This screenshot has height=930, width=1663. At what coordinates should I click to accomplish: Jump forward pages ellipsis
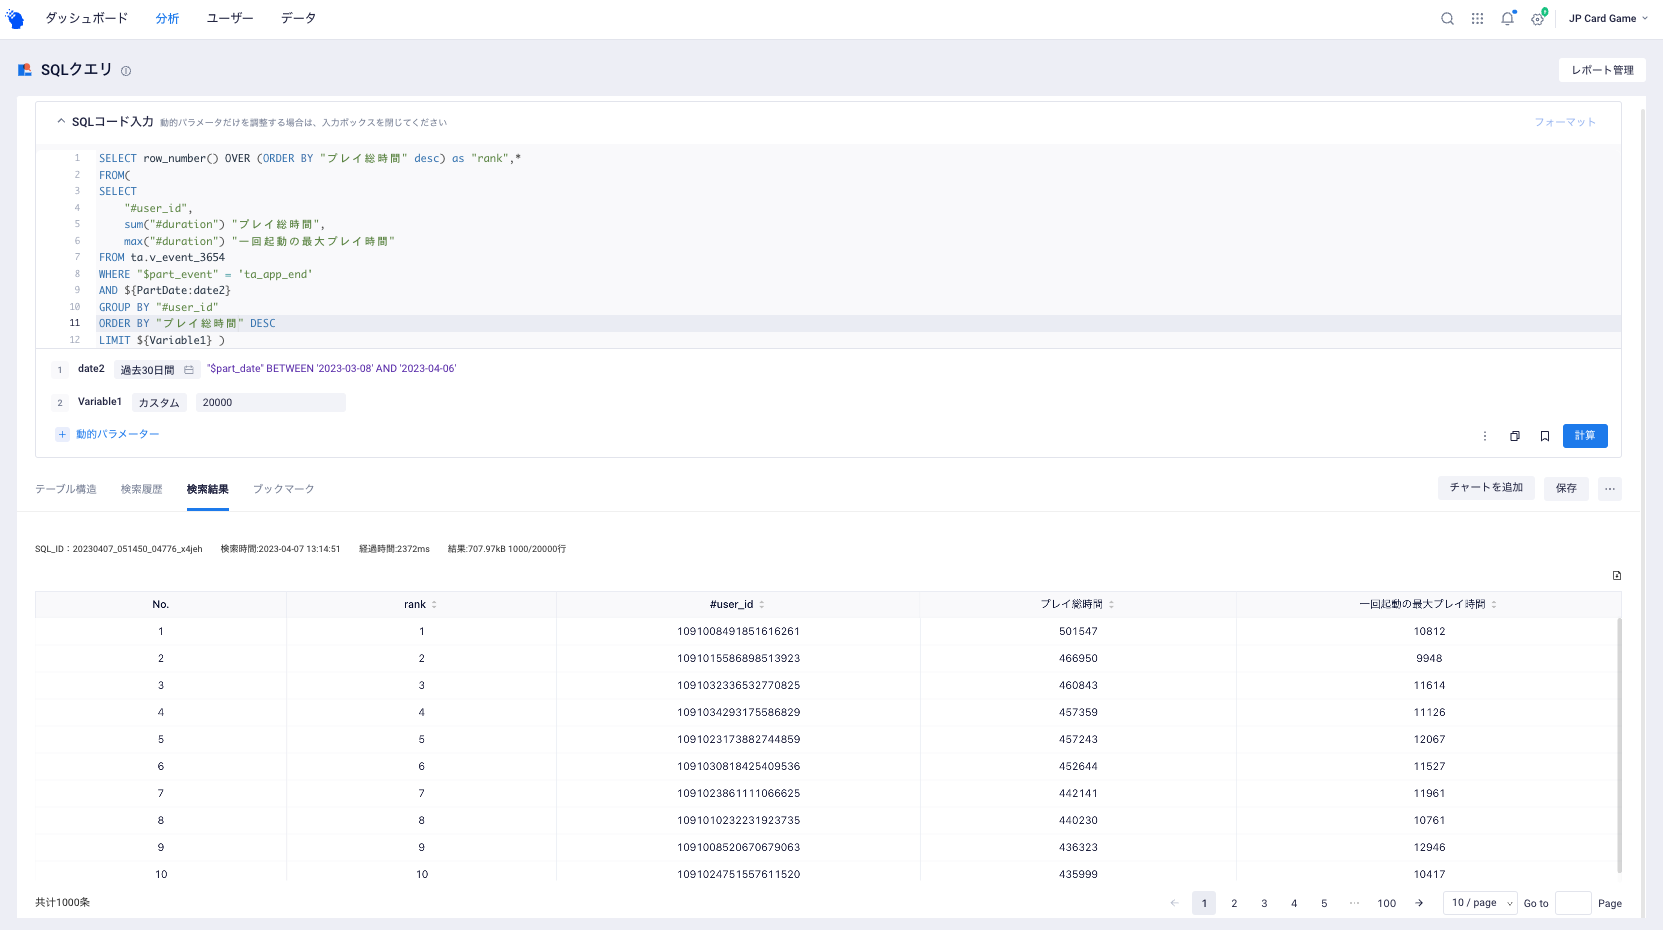1354,903
